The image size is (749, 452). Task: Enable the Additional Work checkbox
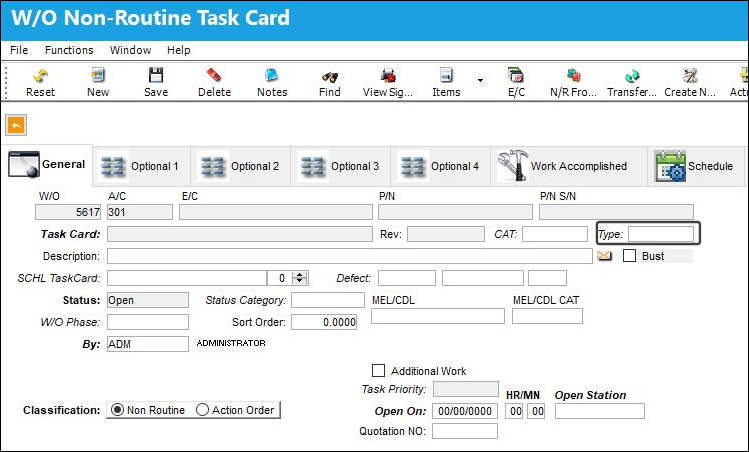tap(378, 371)
